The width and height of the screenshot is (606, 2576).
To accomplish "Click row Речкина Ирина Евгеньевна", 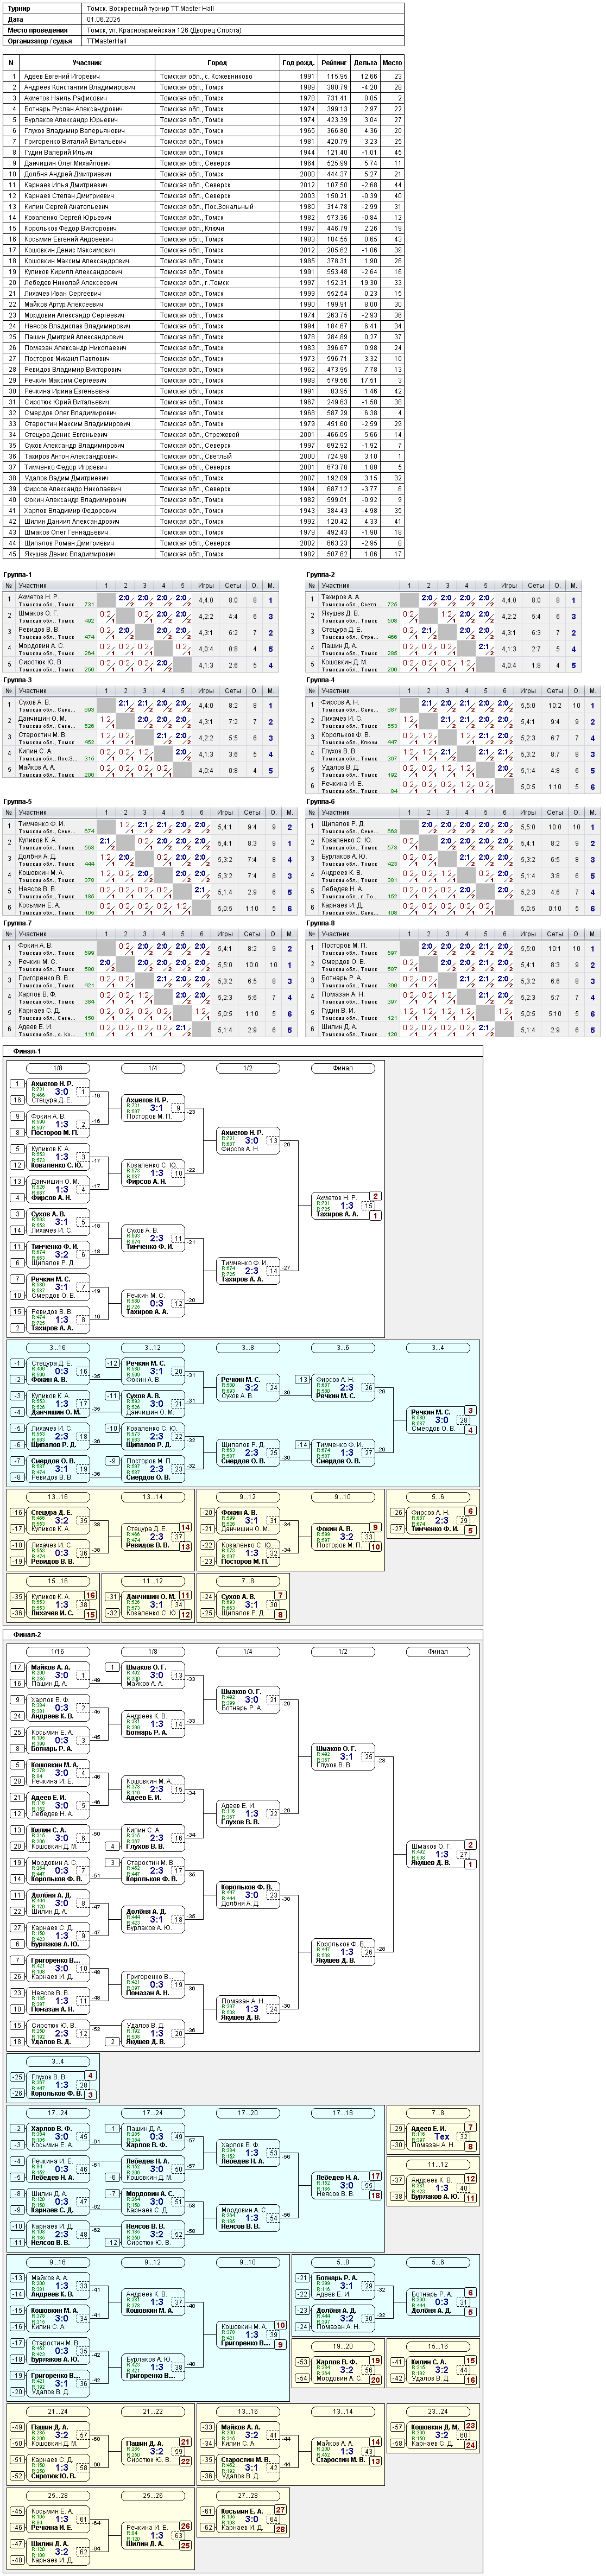I will (x=204, y=391).
